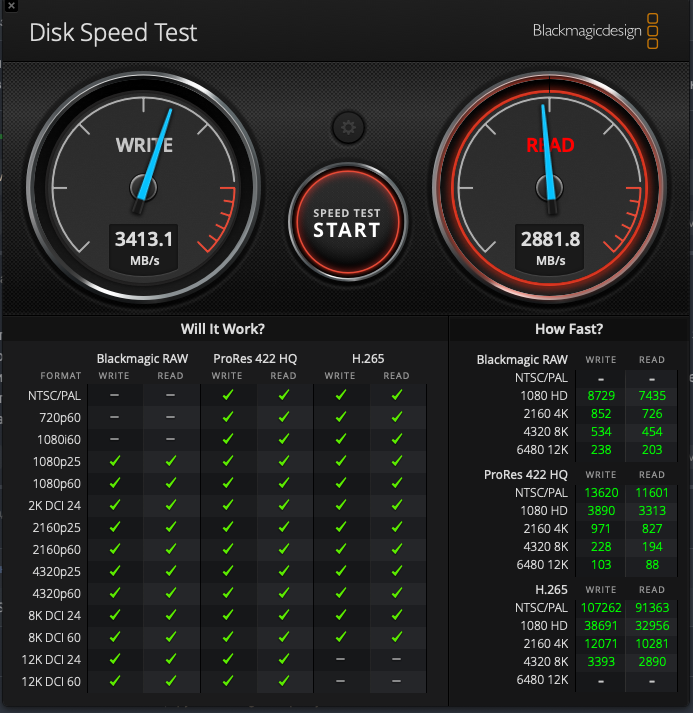Viewport: 693px width, 713px height.
Task: Click the 4320p60 format row label
Action: [57, 593]
